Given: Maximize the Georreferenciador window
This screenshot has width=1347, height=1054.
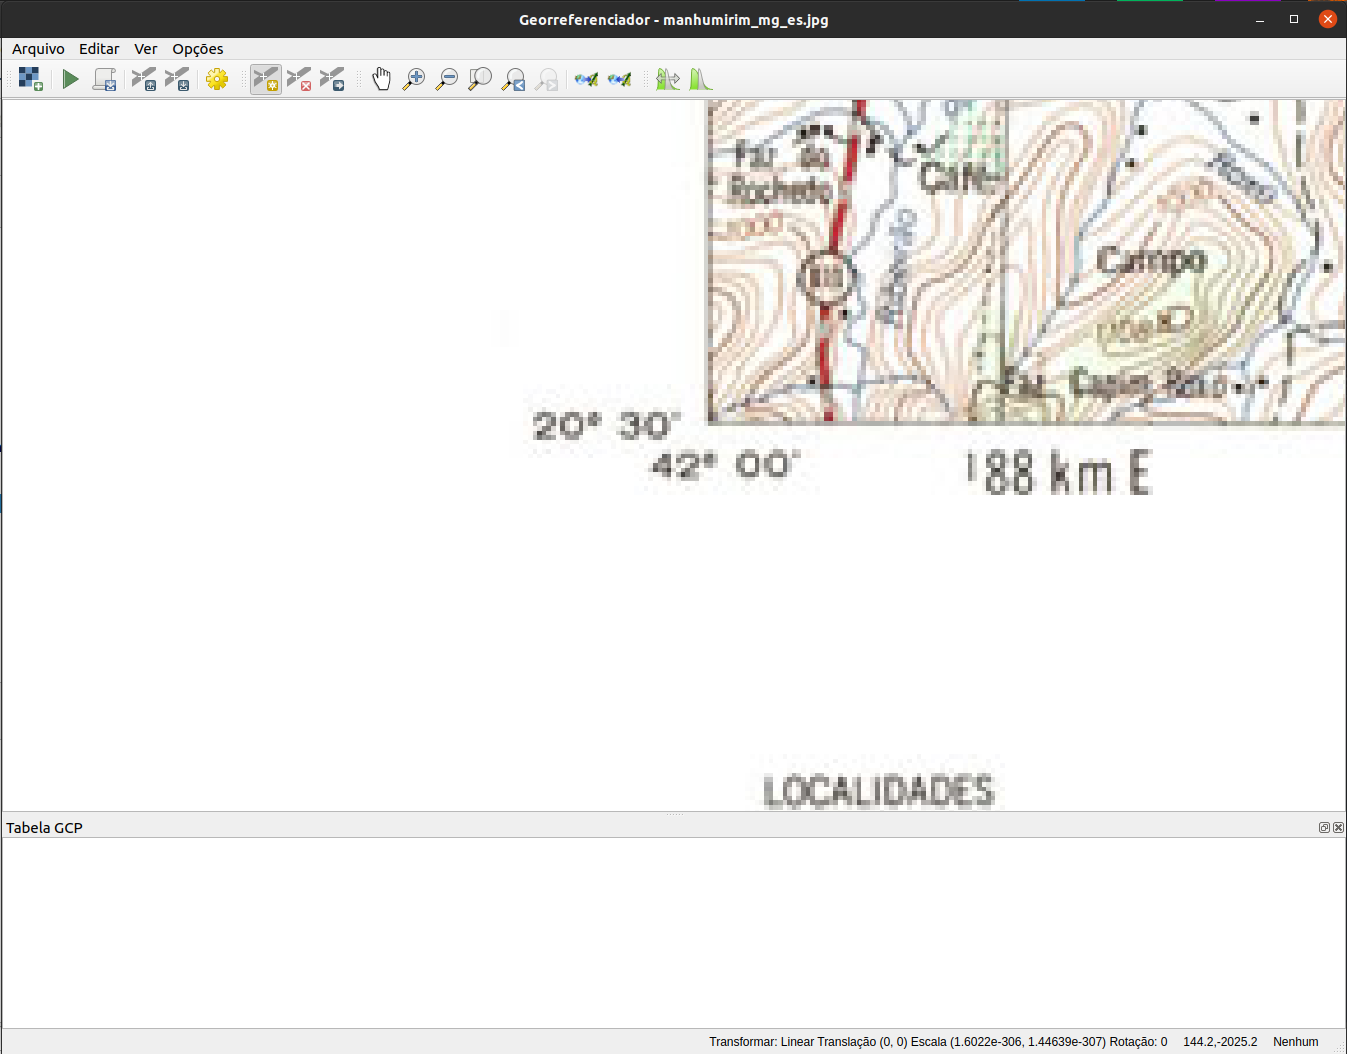Looking at the screenshot, I should click(x=1294, y=19).
